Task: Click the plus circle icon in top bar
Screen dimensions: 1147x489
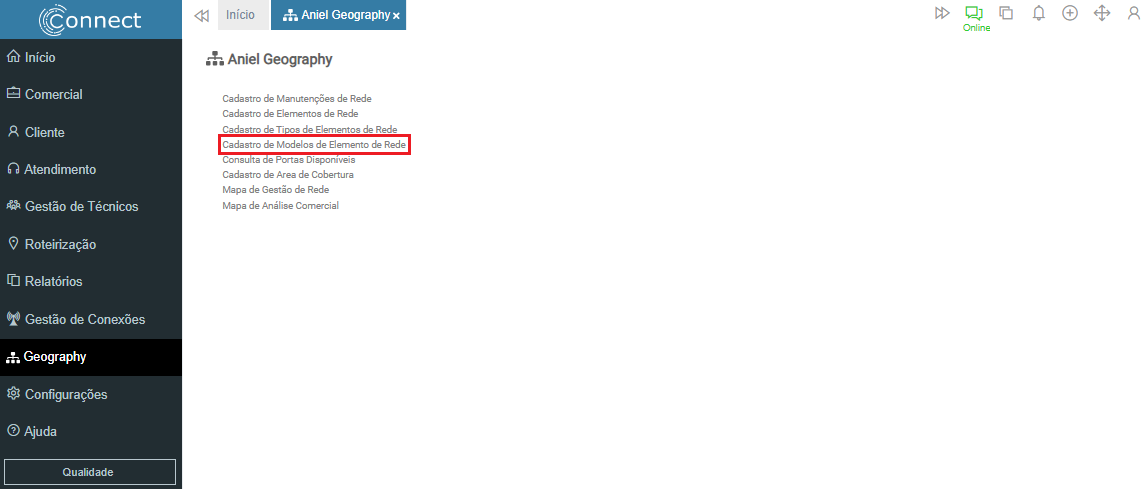Action: [1070, 13]
